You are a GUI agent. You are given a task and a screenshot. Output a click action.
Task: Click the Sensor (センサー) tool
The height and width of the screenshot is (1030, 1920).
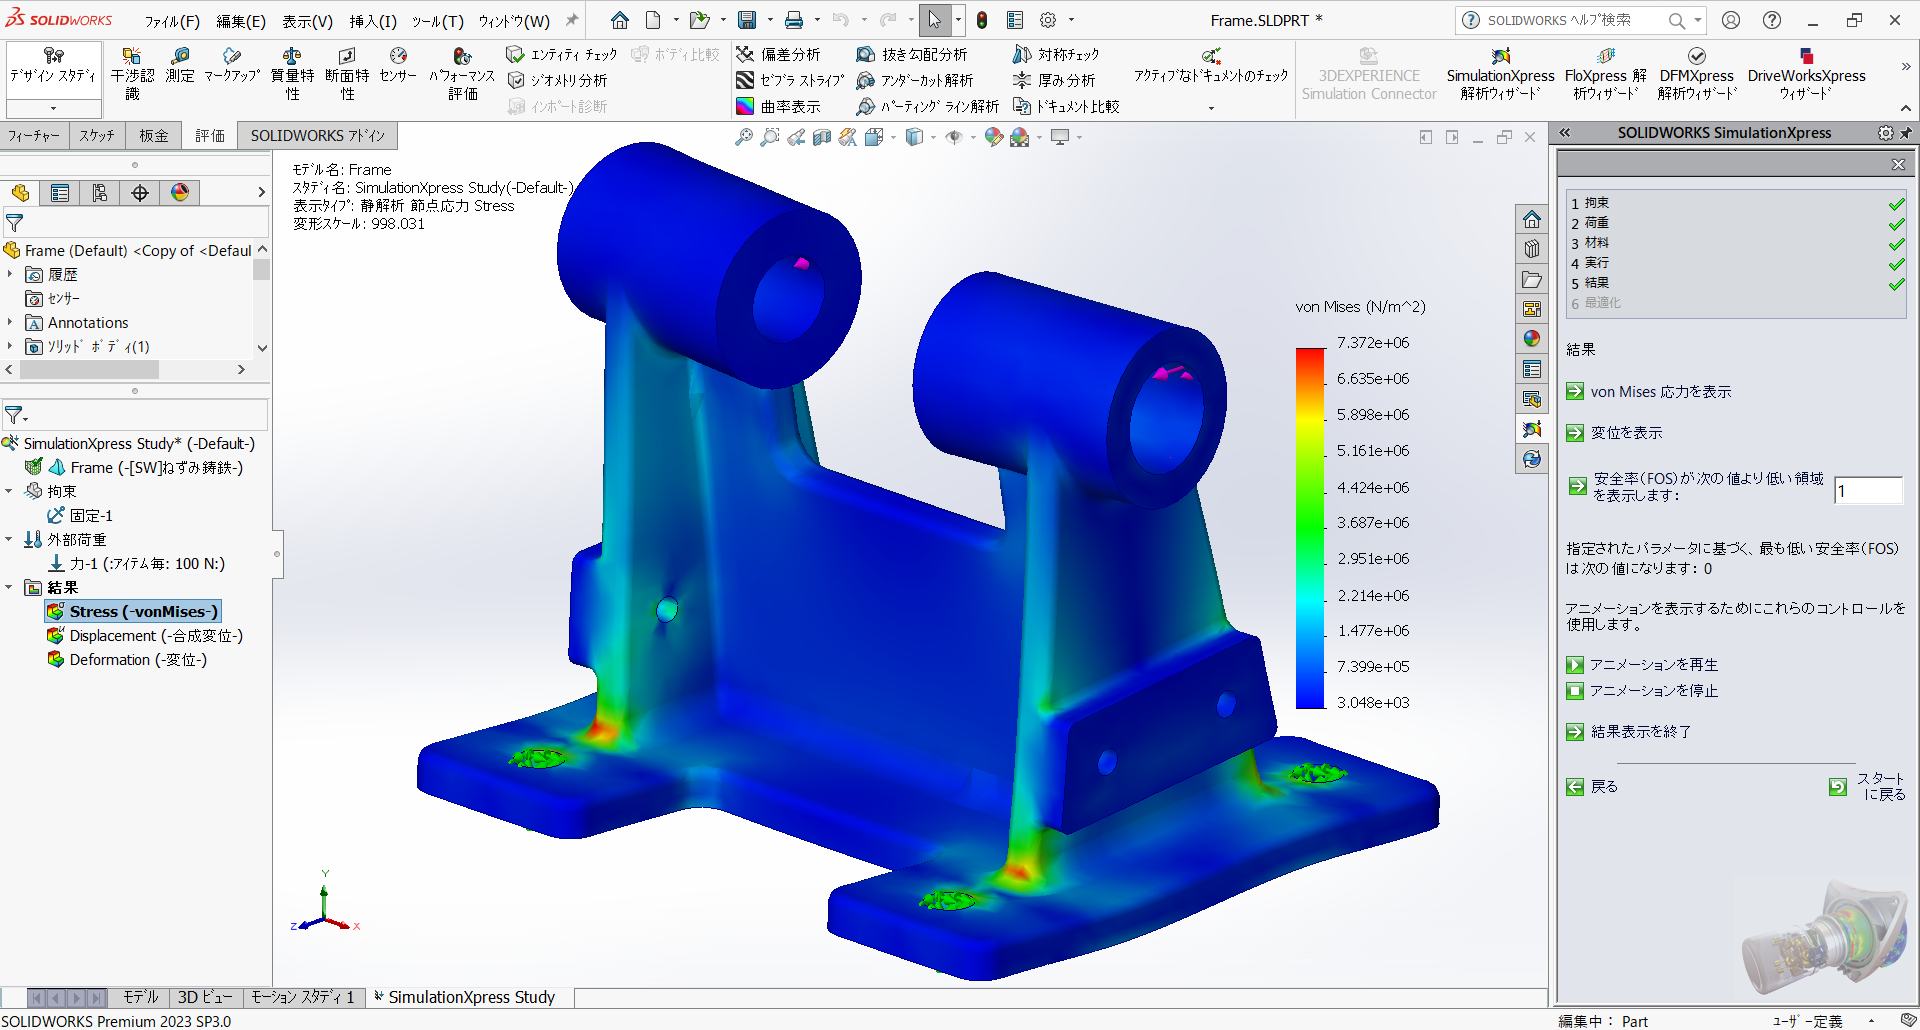(x=398, y=65)
